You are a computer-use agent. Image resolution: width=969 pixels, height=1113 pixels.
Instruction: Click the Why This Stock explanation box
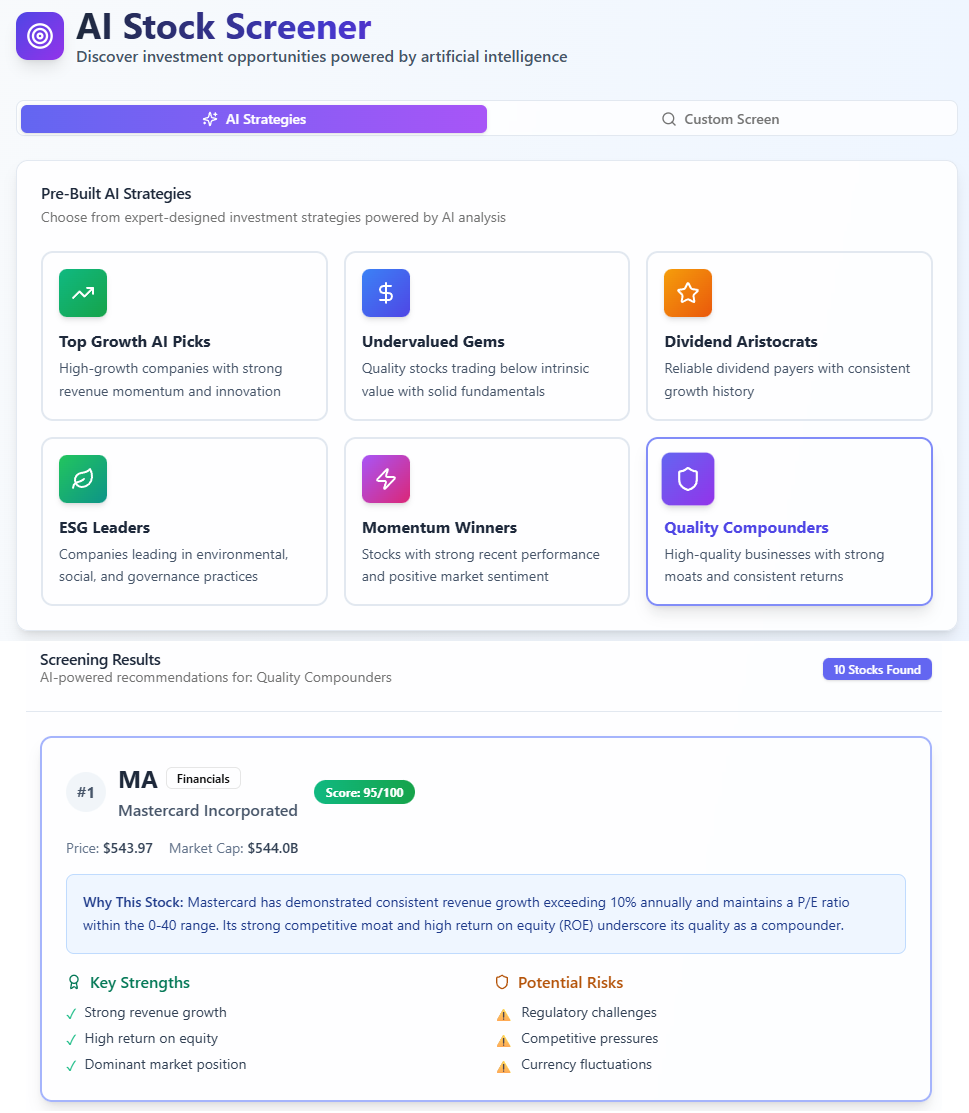[x=486, y=914]
